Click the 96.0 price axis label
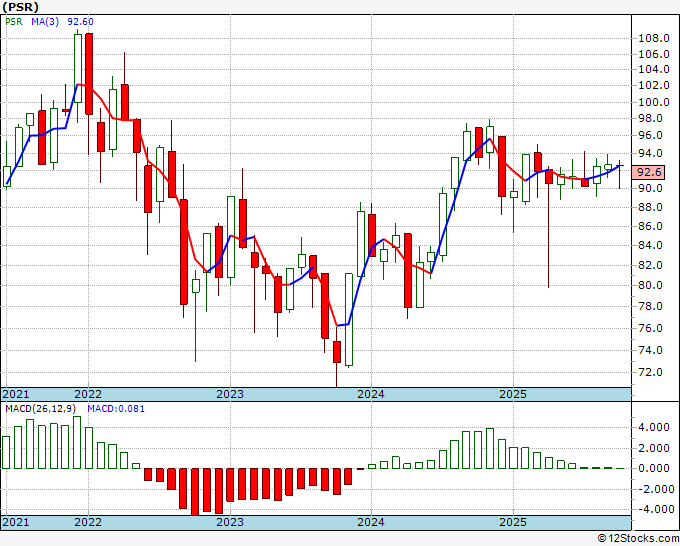This screenshot has width=680, height=546. coord(651,136)
